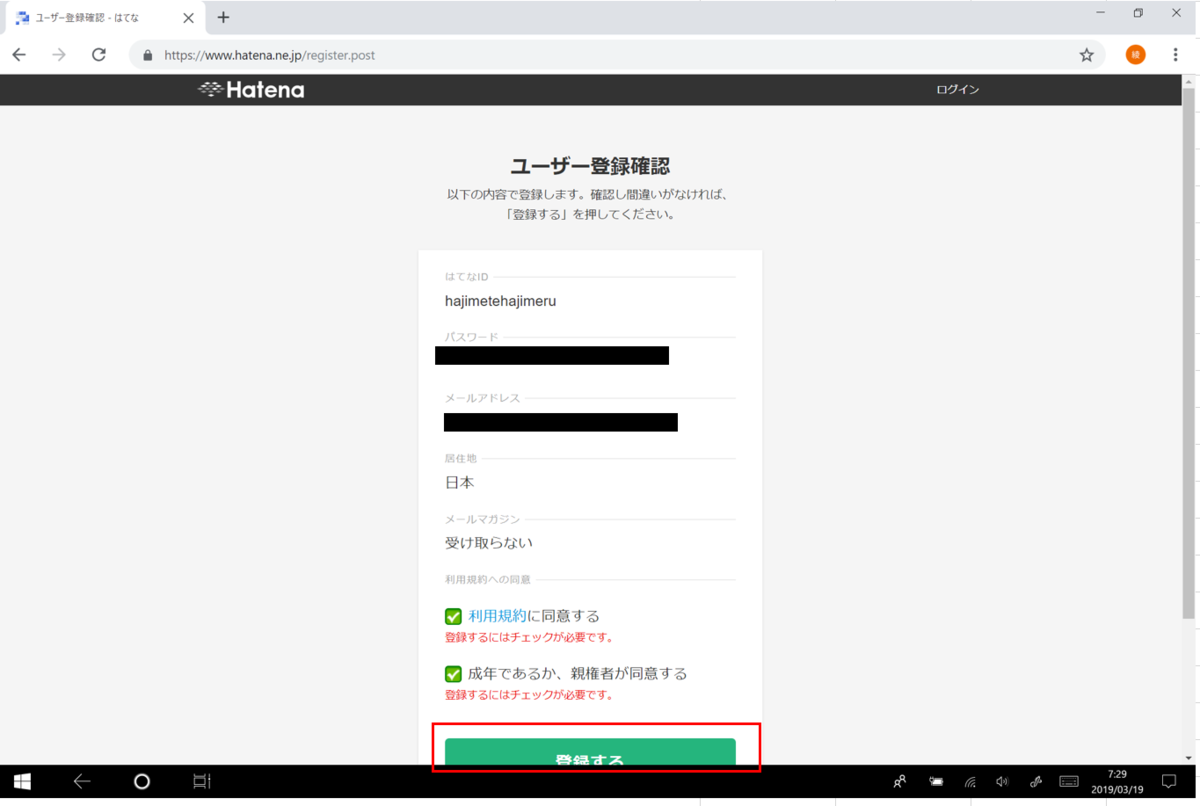Open a new browser tab
Screen dimensions: 1200x806
(x=223, y=17)
